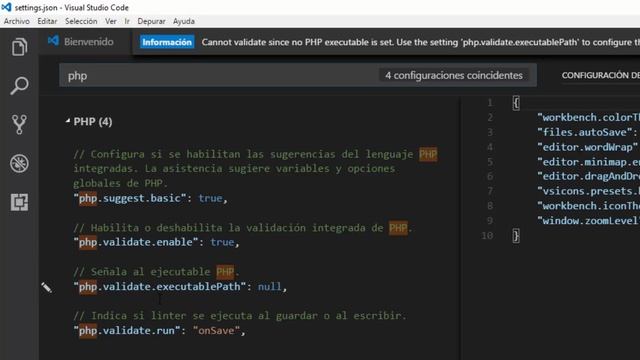Click the true value of php.validate.enable
Screen dimensions: 640x360
(222, 242)
